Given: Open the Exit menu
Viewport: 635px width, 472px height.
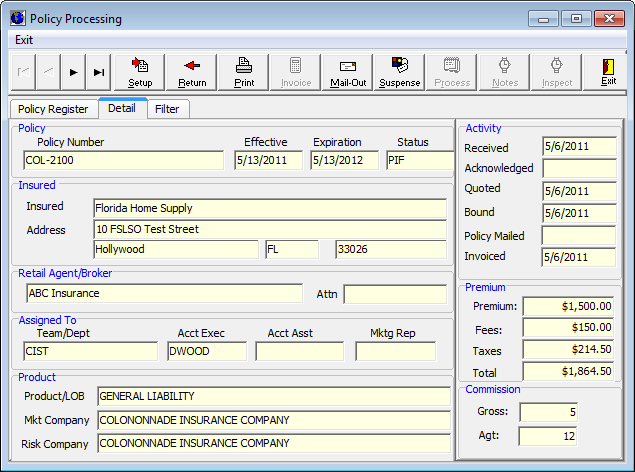Looking at the screenshot, I should [24, 40].
